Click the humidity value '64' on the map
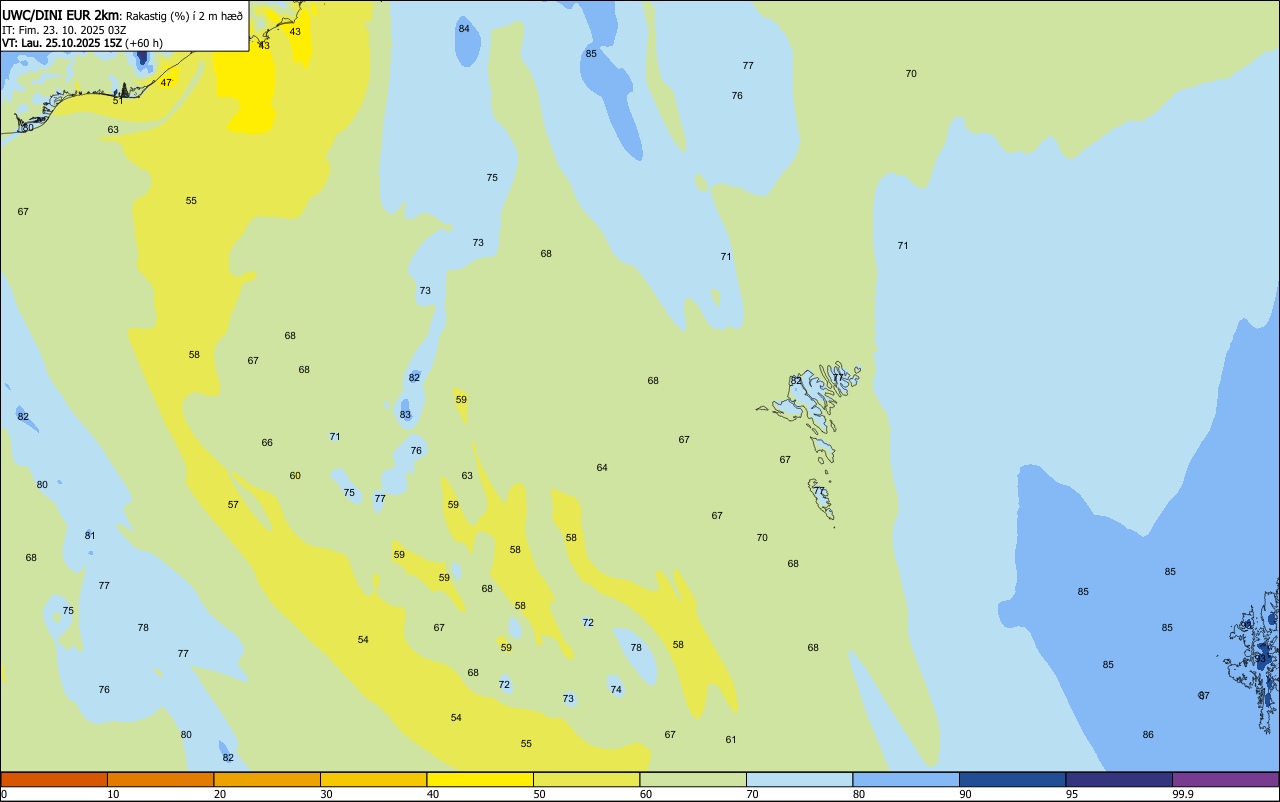 coord(602,467)
